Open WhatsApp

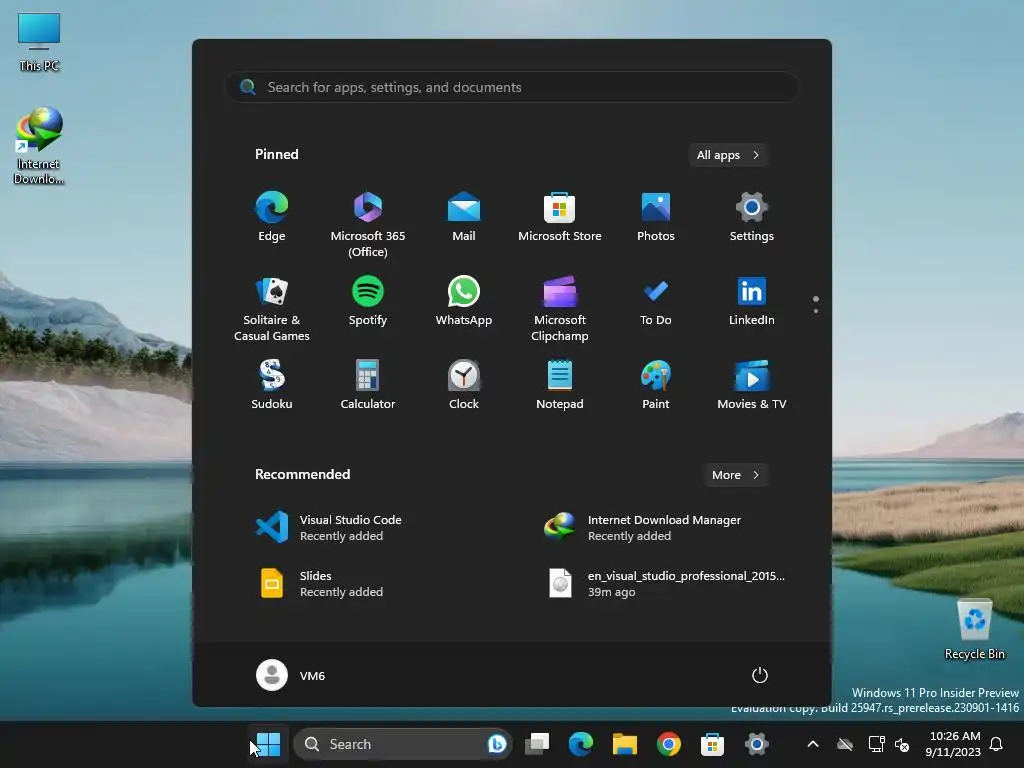(464, 302)
